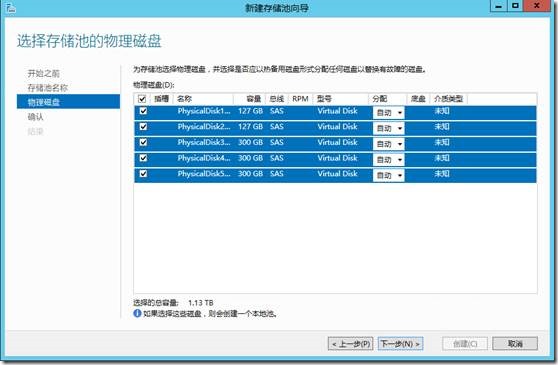Select the PhysicalDisk3 name cell

204,142
